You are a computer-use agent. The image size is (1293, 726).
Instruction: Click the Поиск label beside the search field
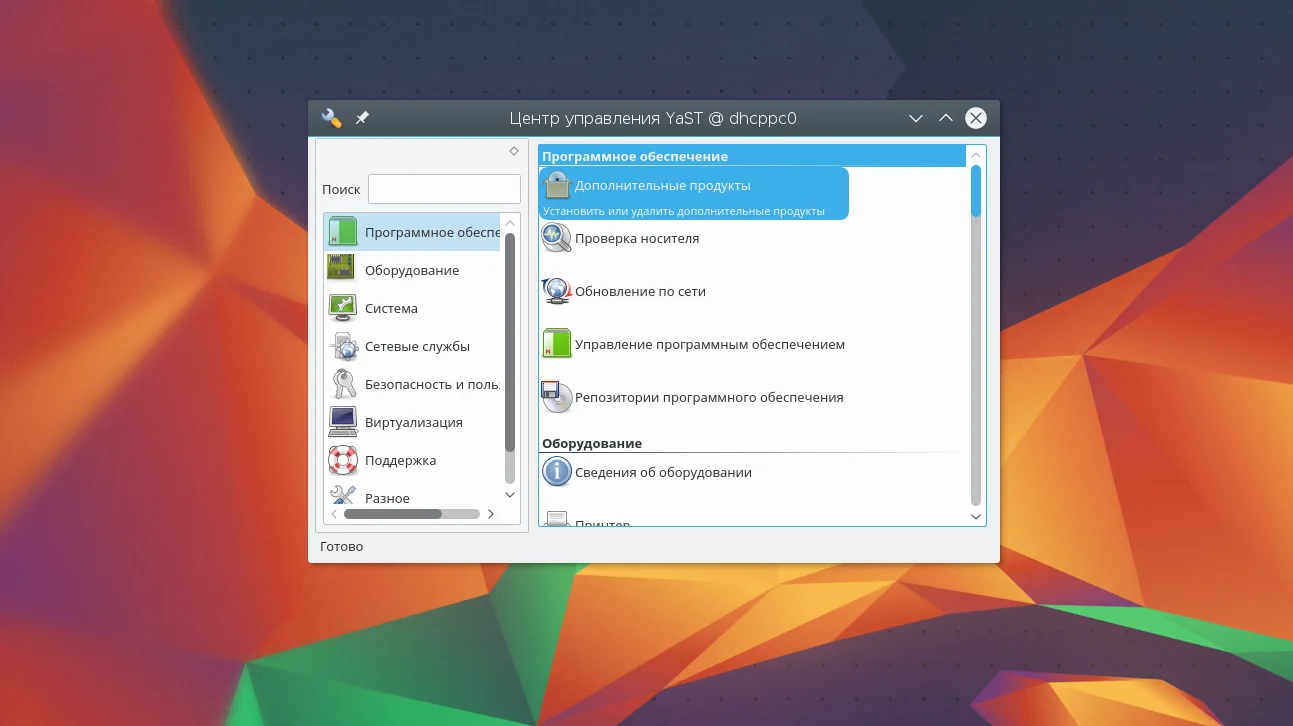coord(341,189)
